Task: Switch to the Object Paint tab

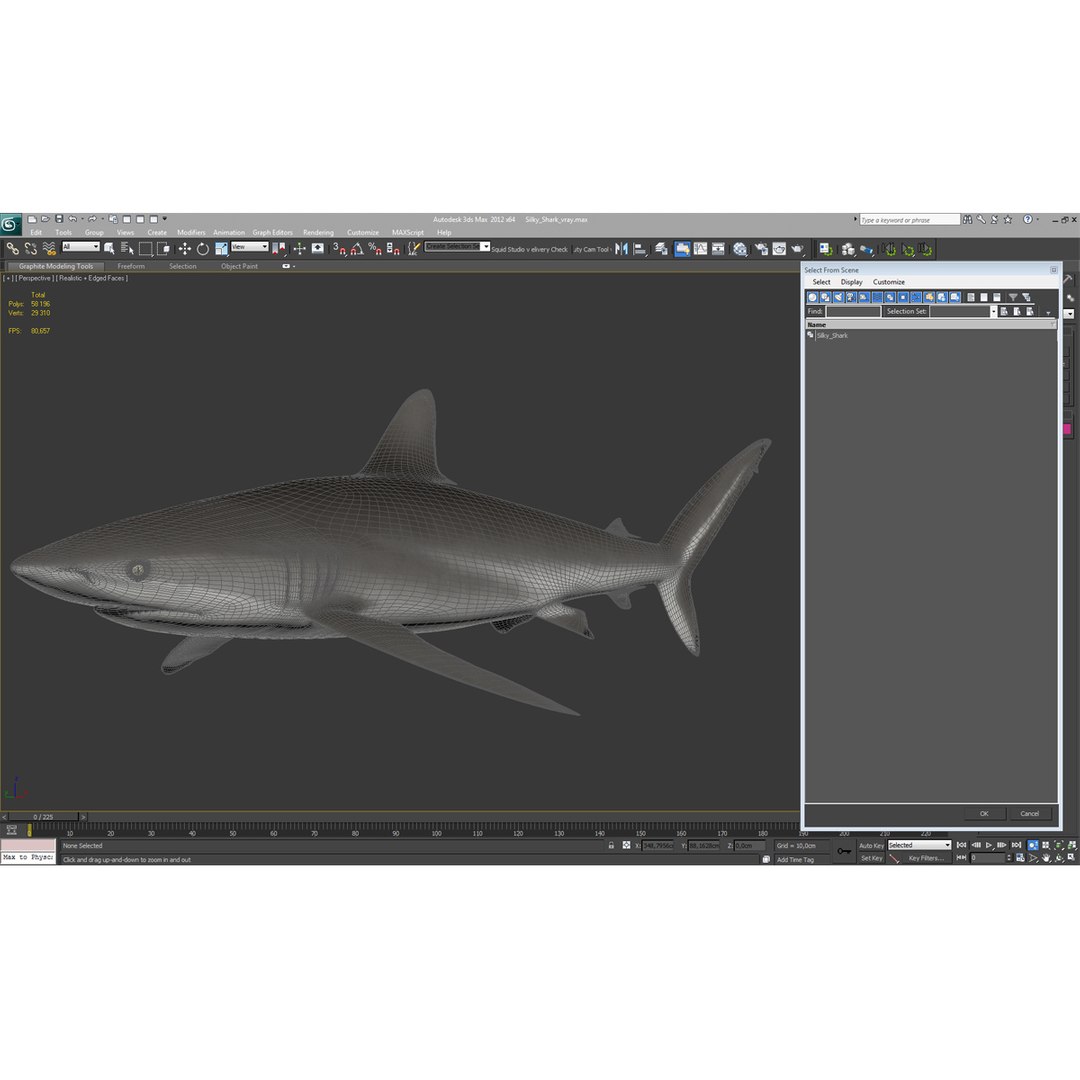Action: click(x=239, y=266)
